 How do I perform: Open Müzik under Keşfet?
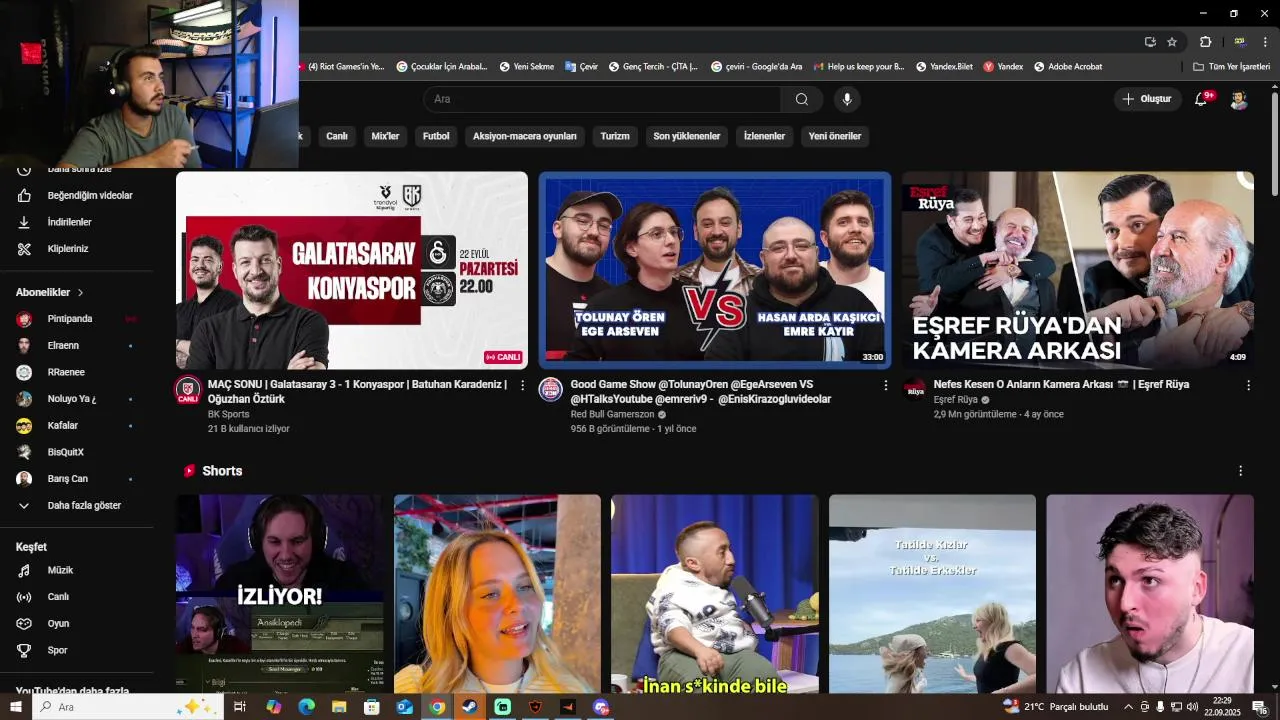click(77, 570)
